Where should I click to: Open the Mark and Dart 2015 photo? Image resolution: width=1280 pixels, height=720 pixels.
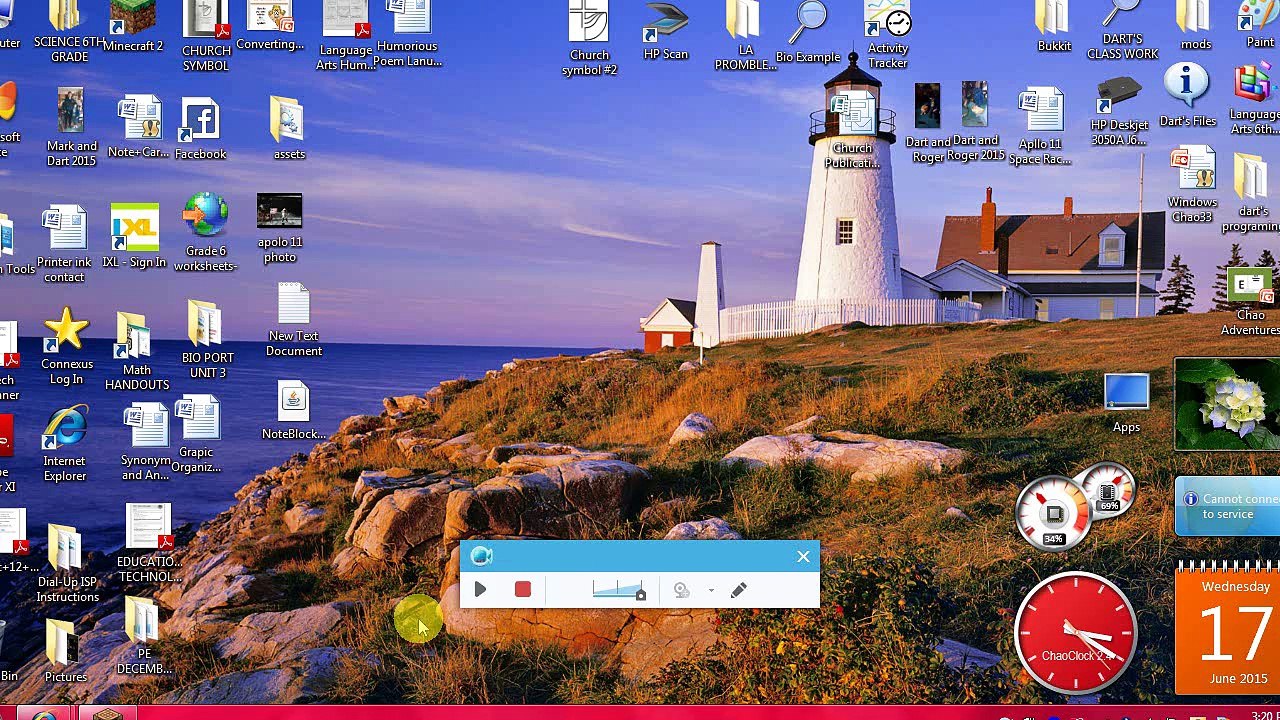pos(71,128)
